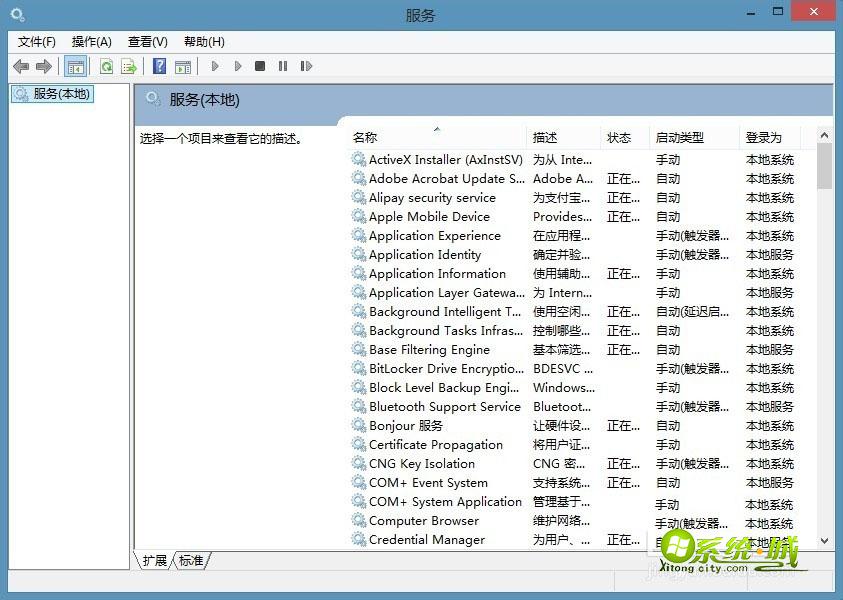Screen dimensions: 843x600
Task: Refresh the services list
Action: (106, 66)
